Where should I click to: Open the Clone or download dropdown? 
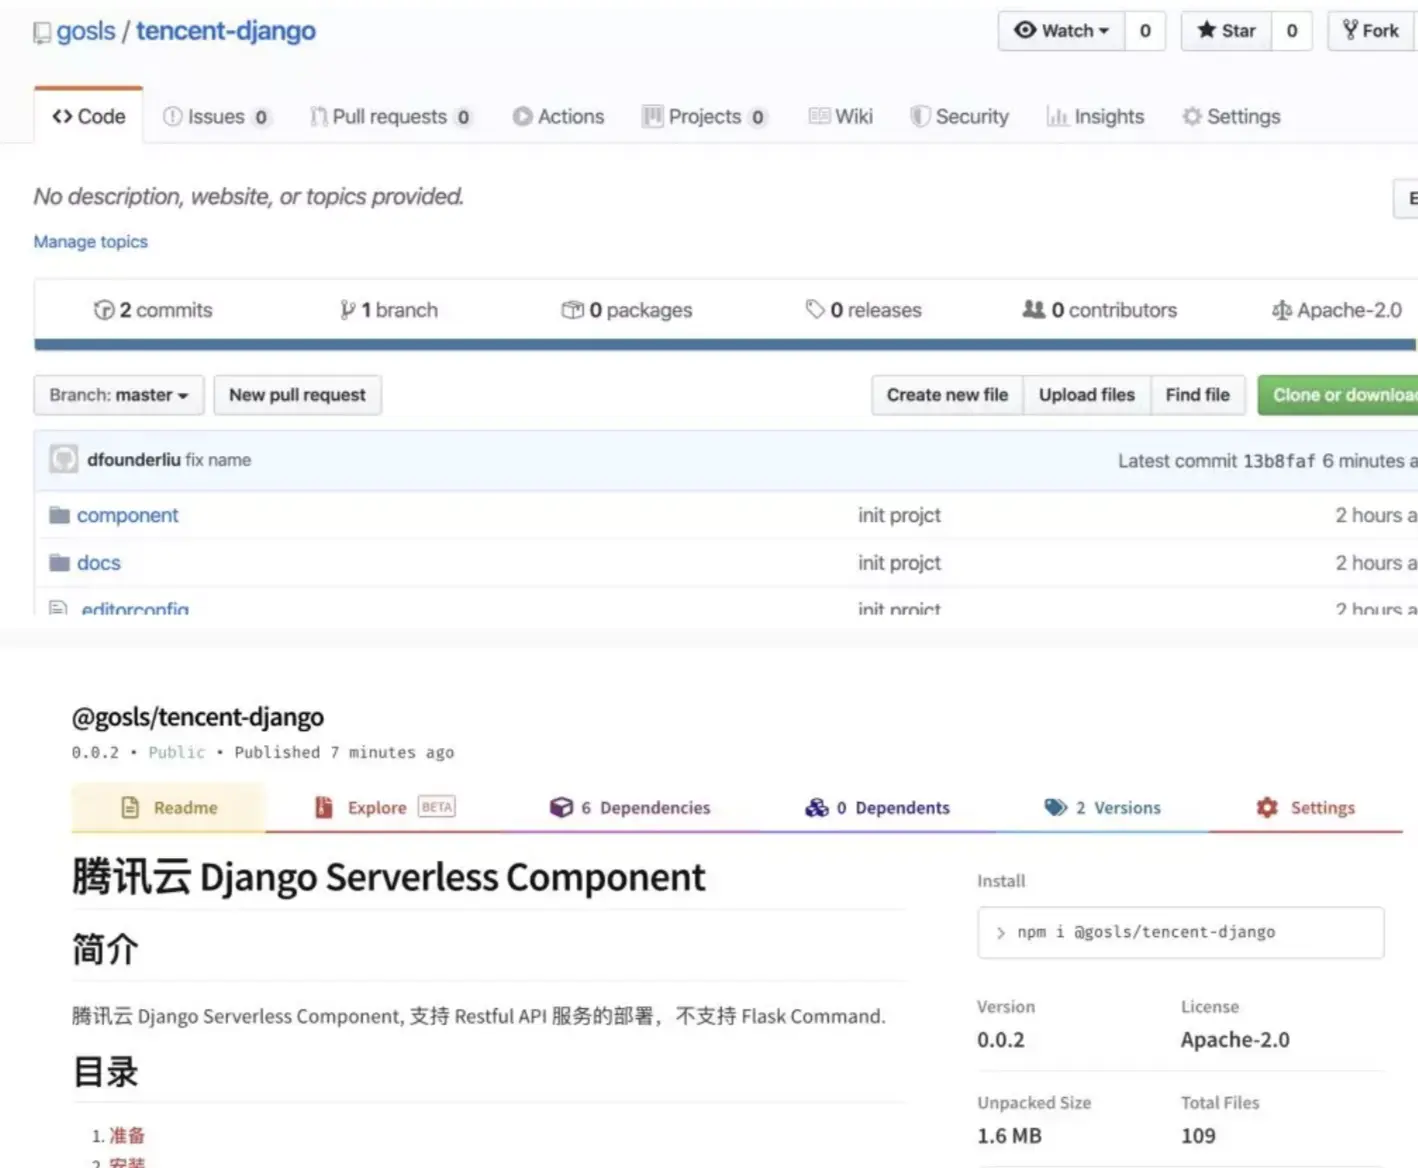click(1338, 395)
